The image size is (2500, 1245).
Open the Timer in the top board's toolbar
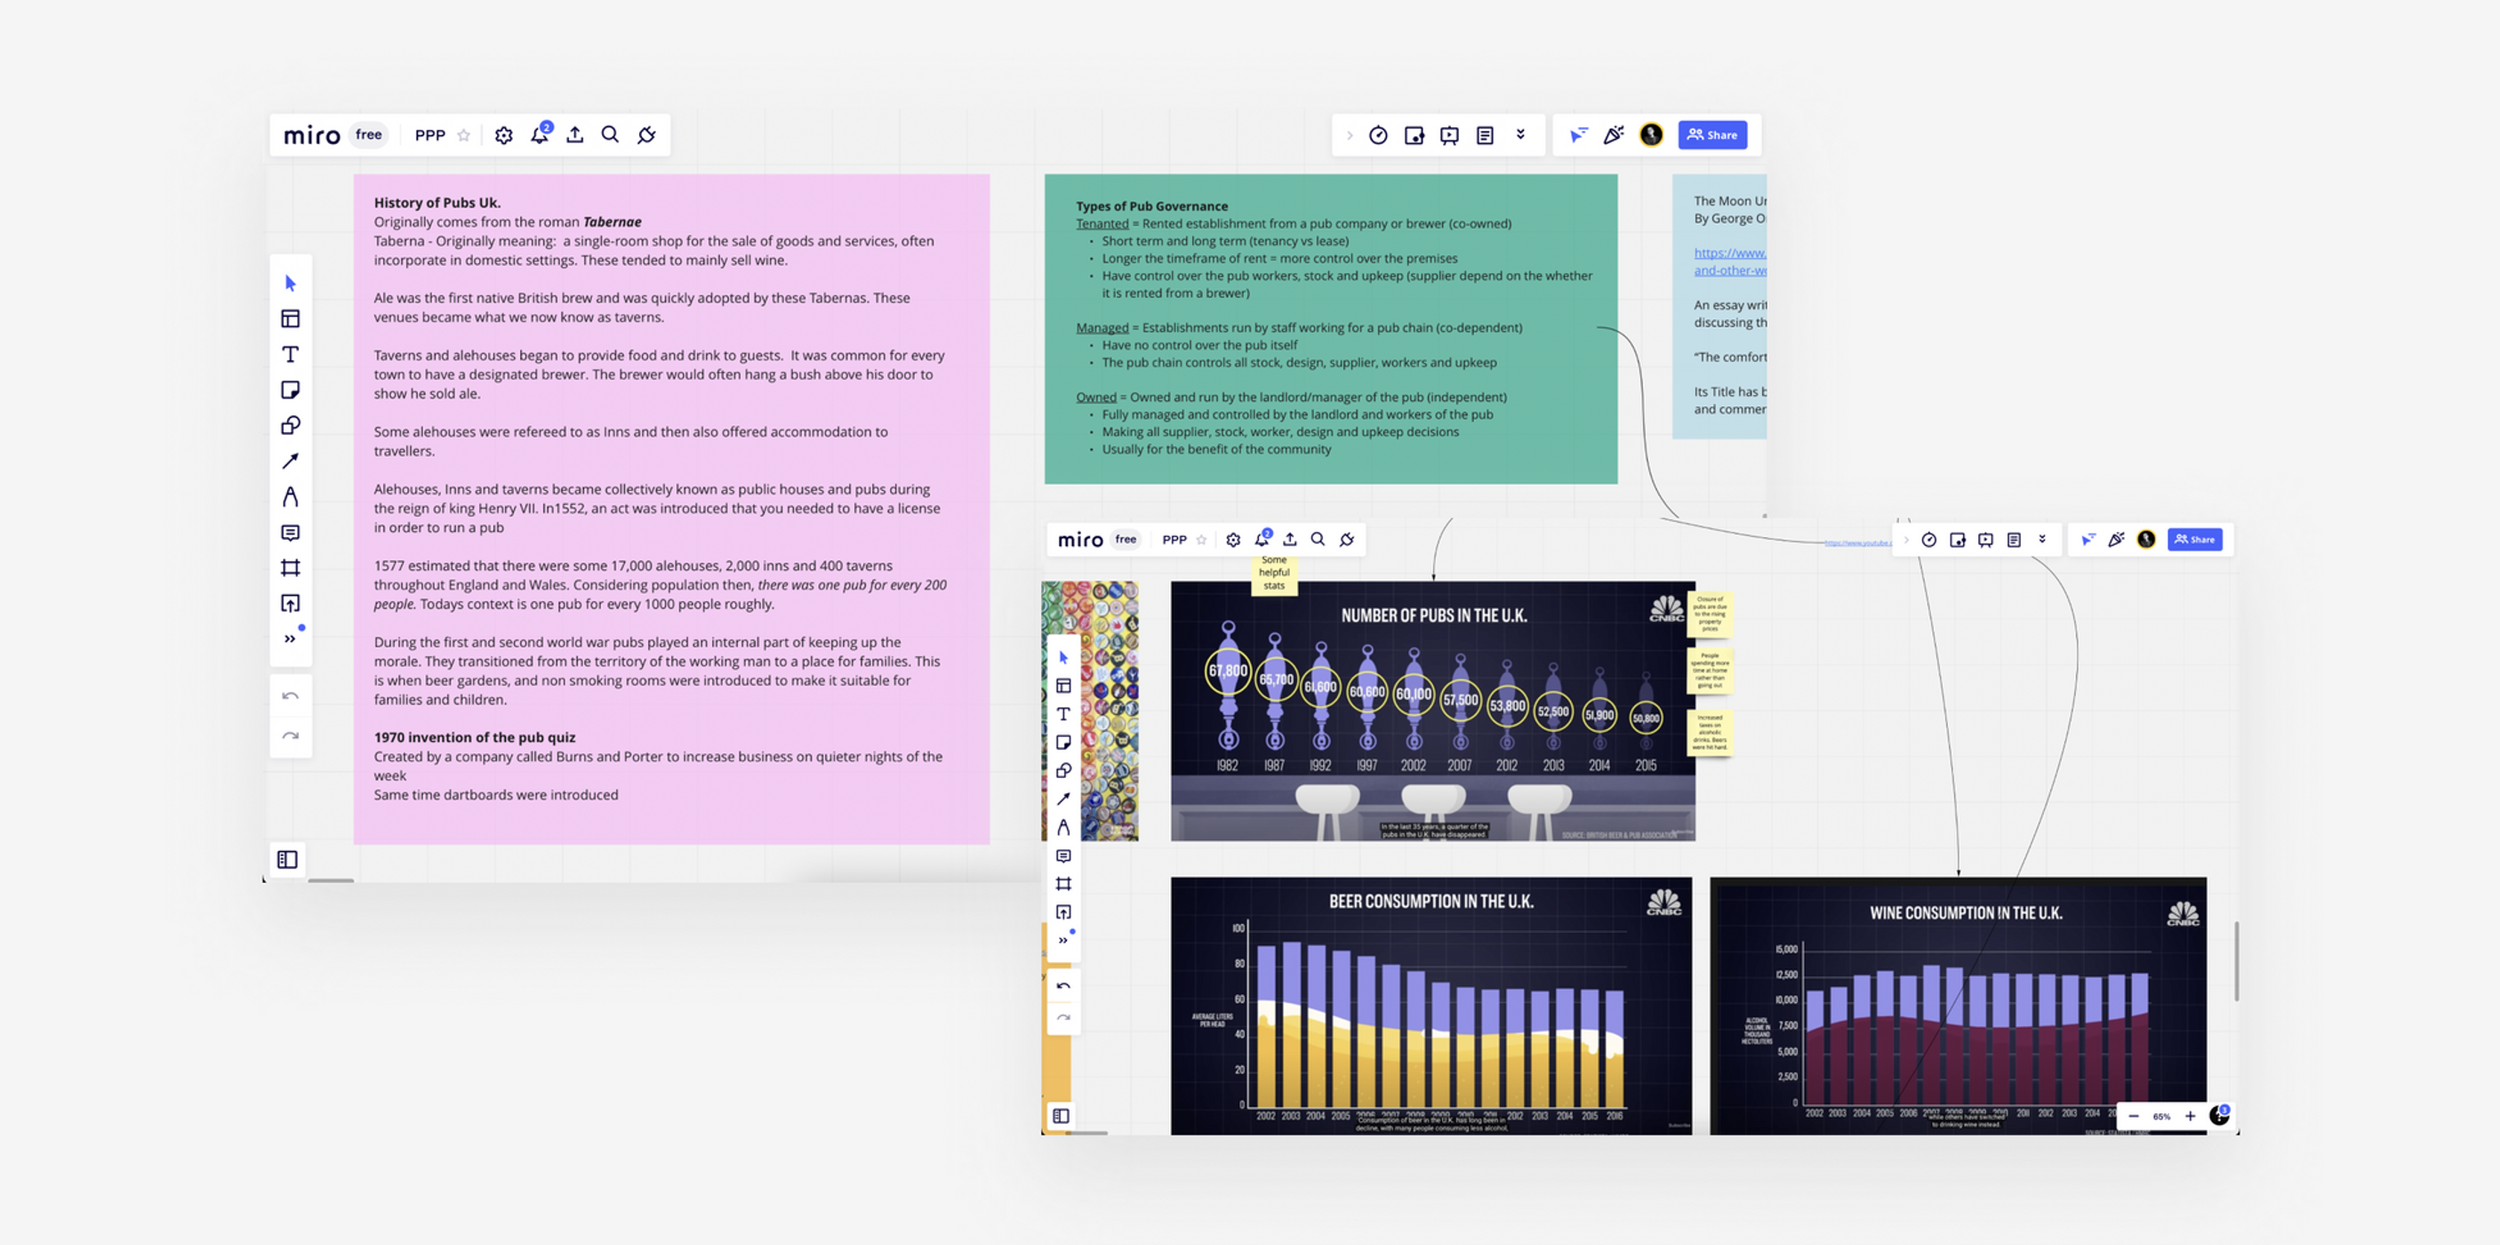point(1378,135)
